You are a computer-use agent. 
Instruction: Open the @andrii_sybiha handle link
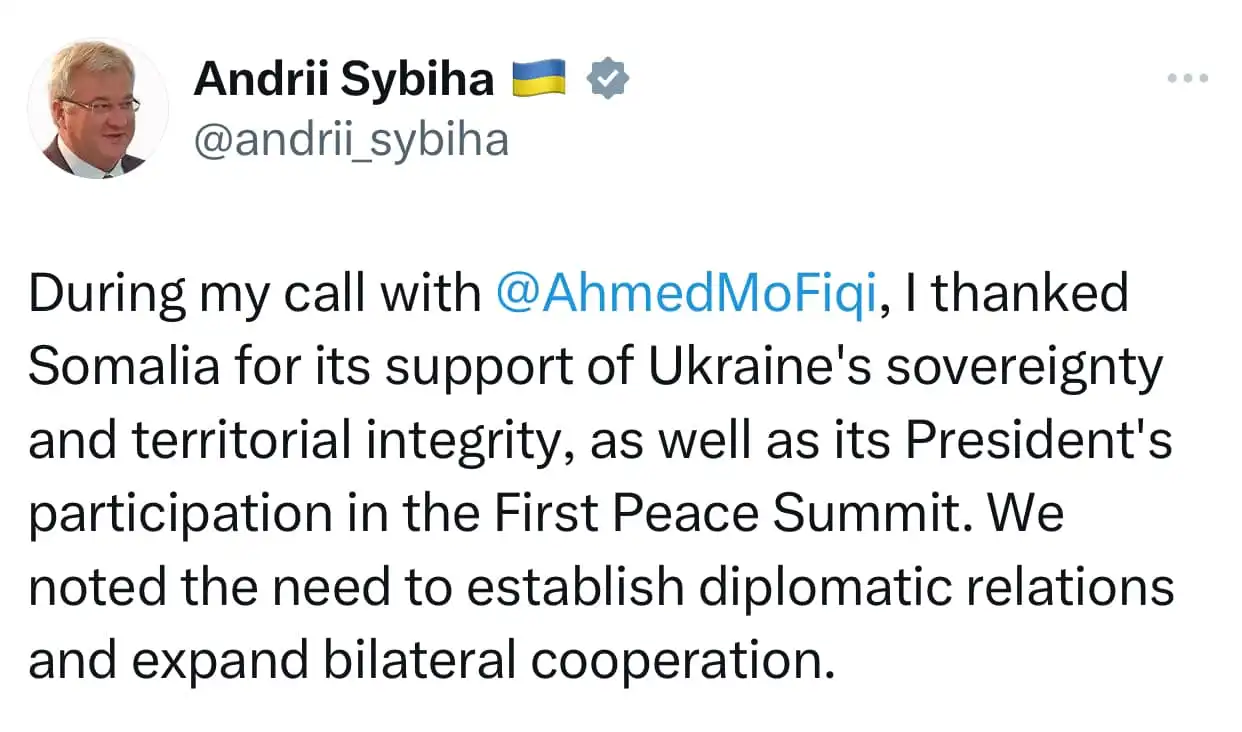(351, 141)
